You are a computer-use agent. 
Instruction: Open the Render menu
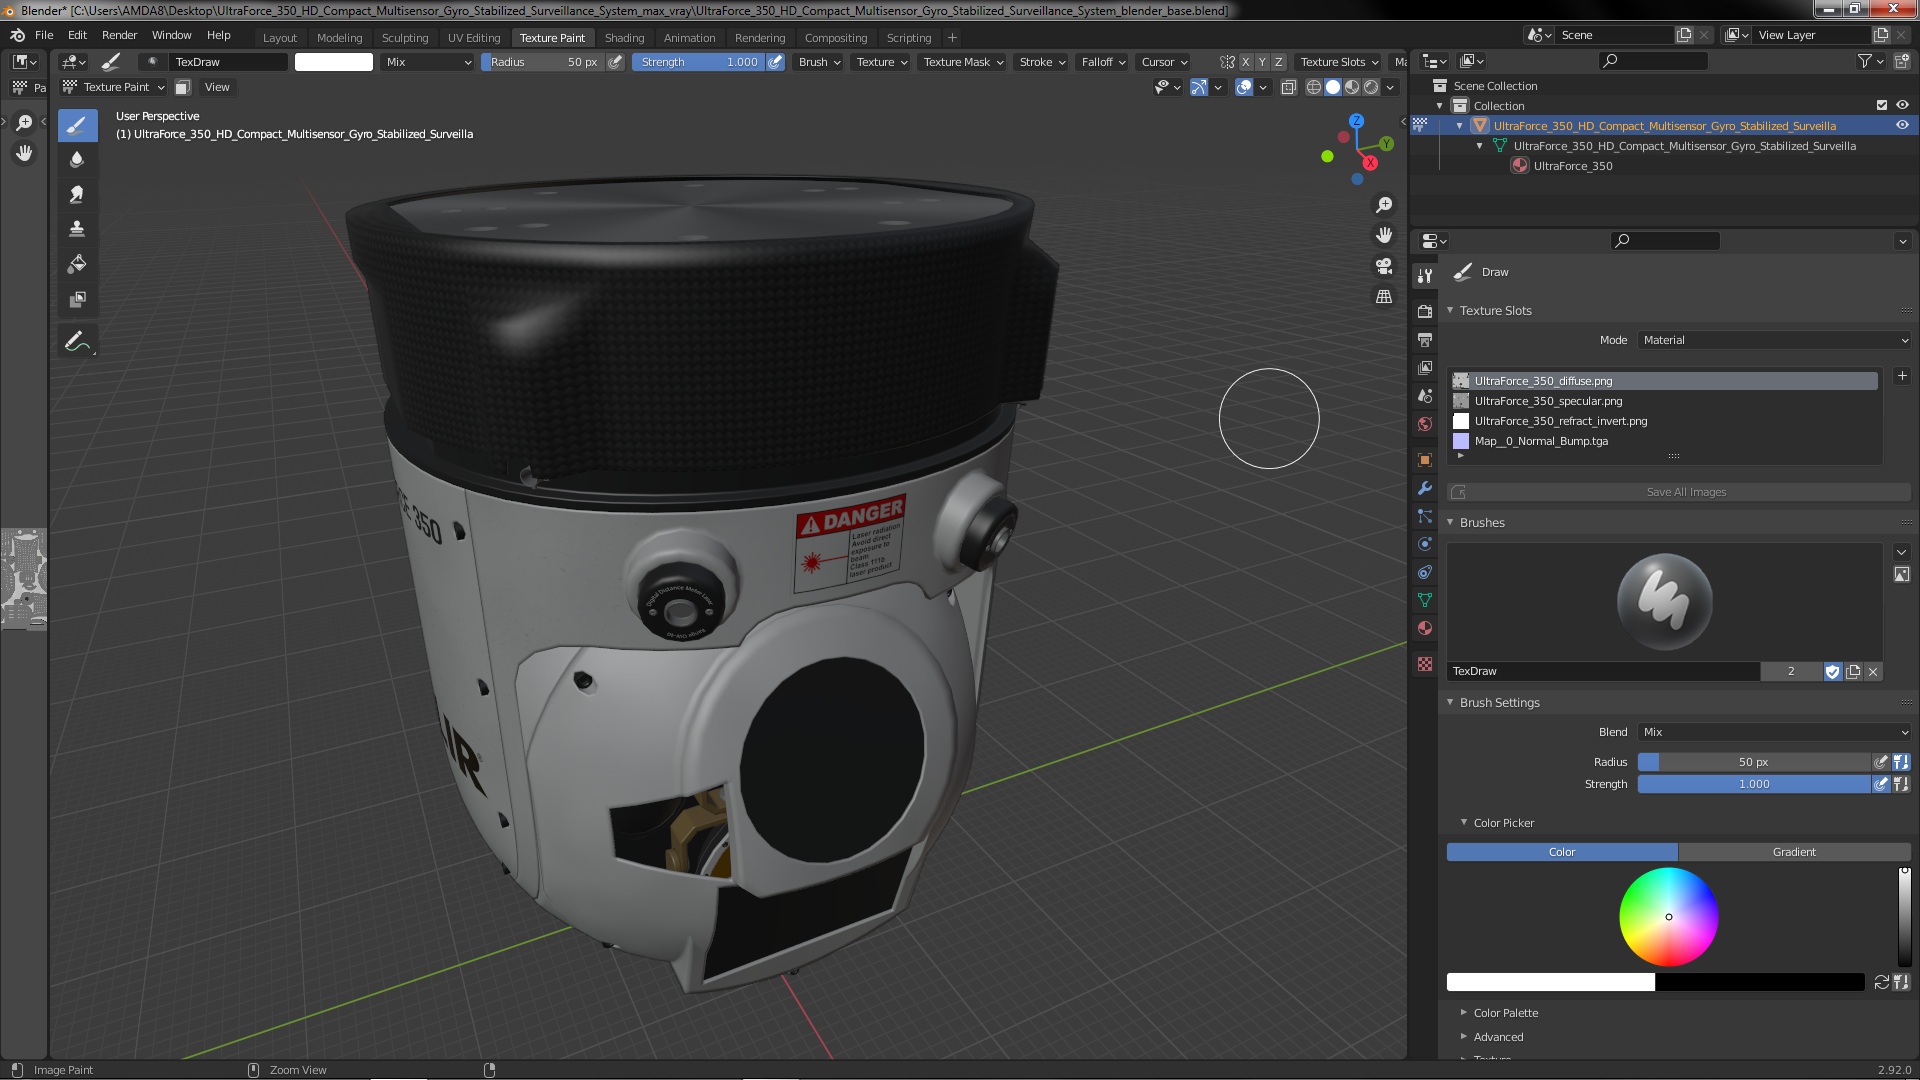pyautogui.click(x=119, y=35)
